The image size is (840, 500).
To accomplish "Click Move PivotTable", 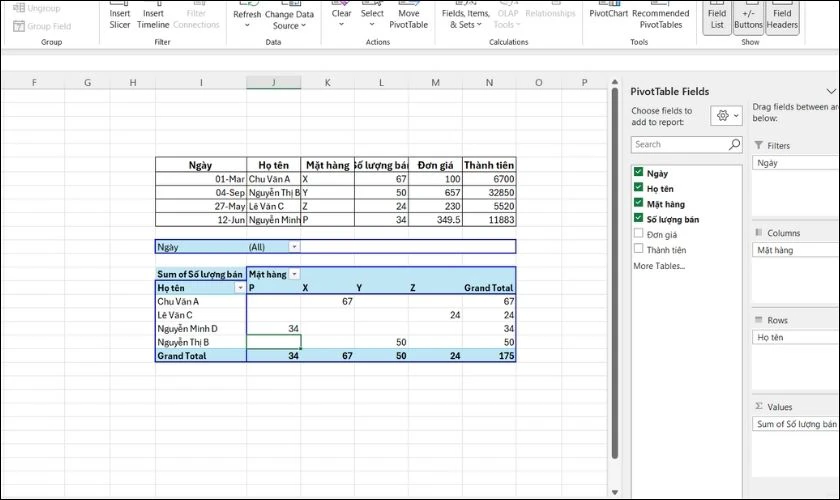I will pos(408,16).
